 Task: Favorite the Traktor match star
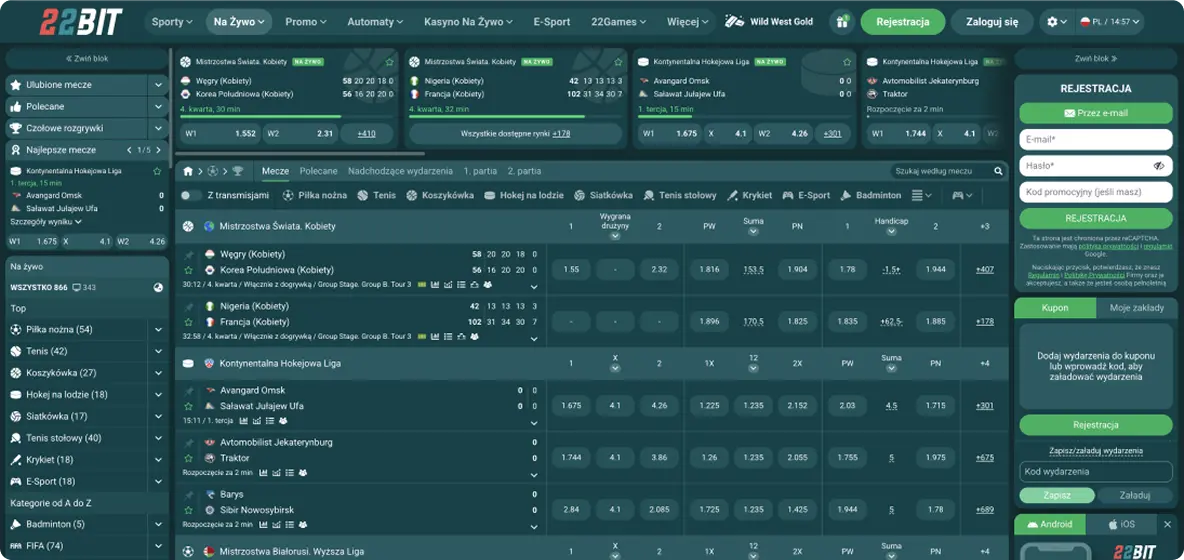189,458
